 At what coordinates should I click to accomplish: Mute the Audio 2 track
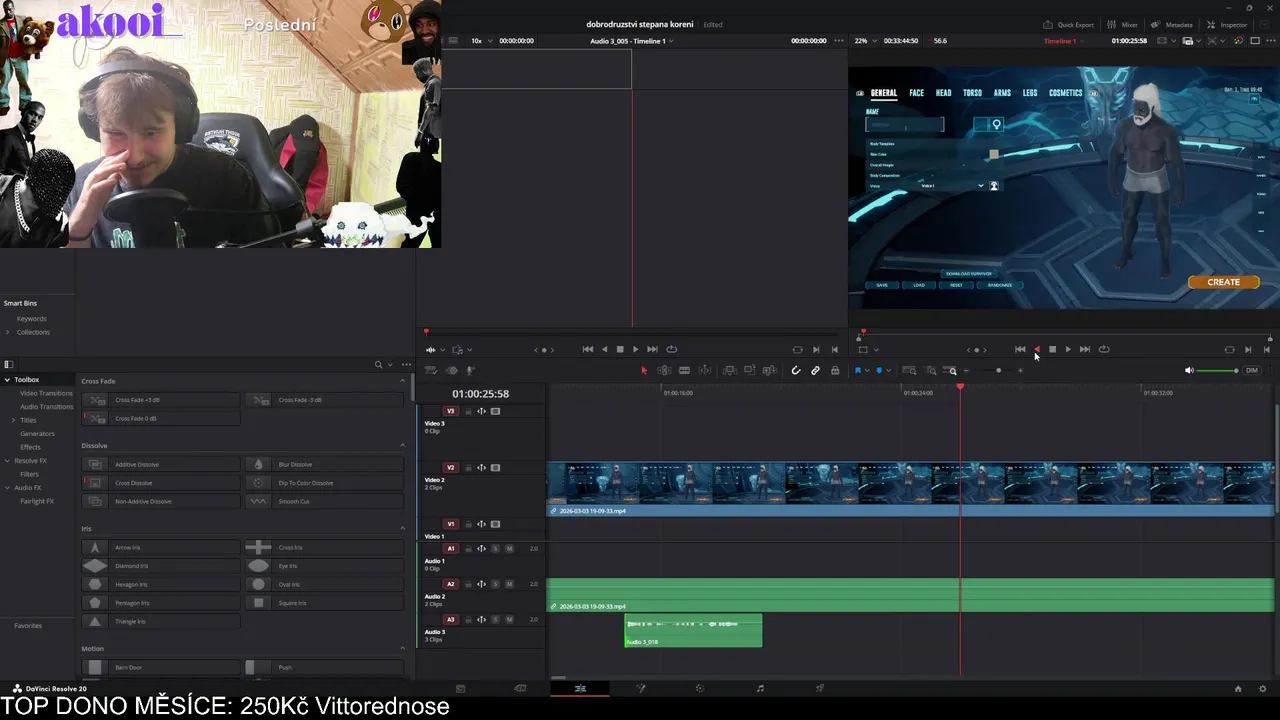509,584
